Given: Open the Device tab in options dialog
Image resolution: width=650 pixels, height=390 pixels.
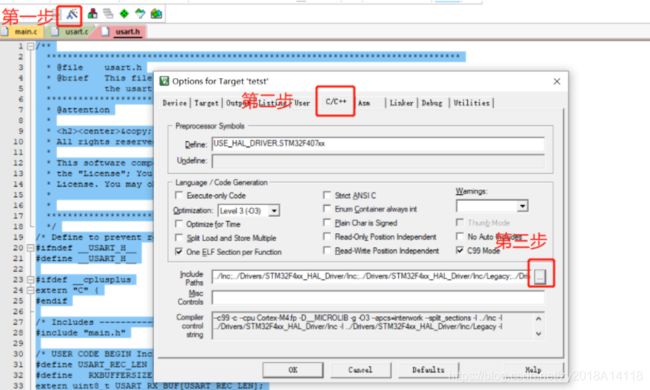Looking at the screenshot, I should tap(175, 103).
